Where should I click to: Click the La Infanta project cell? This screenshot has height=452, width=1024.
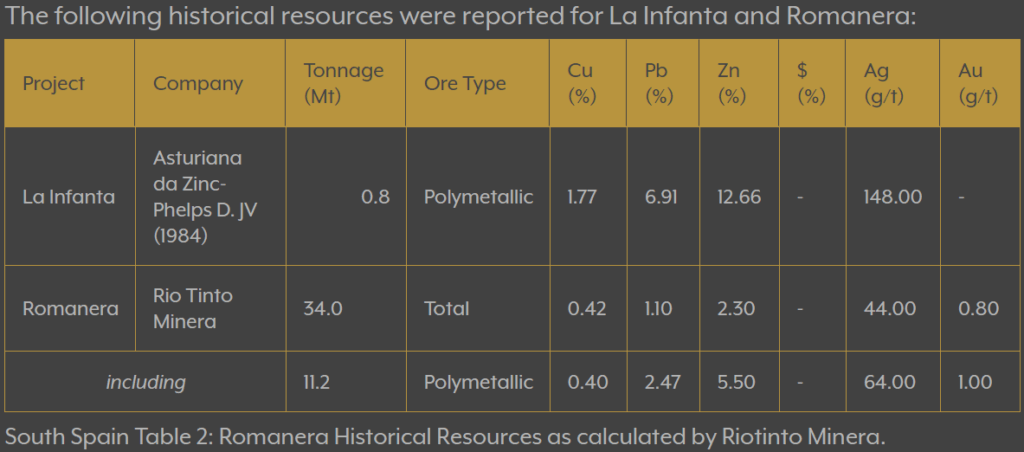click(x=69, y=197)
